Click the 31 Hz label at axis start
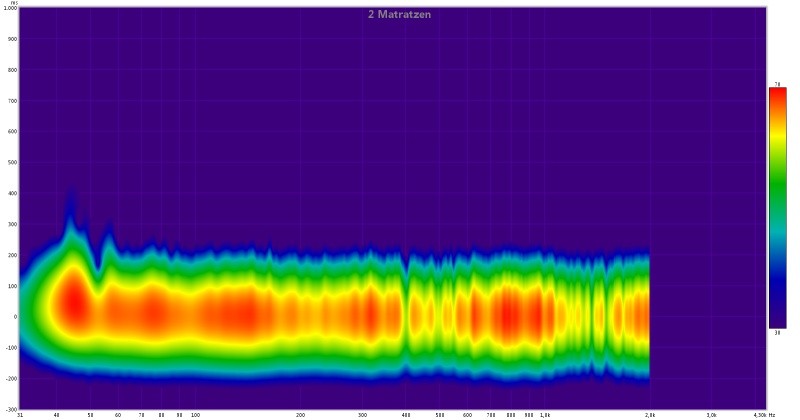 (21, 414)
